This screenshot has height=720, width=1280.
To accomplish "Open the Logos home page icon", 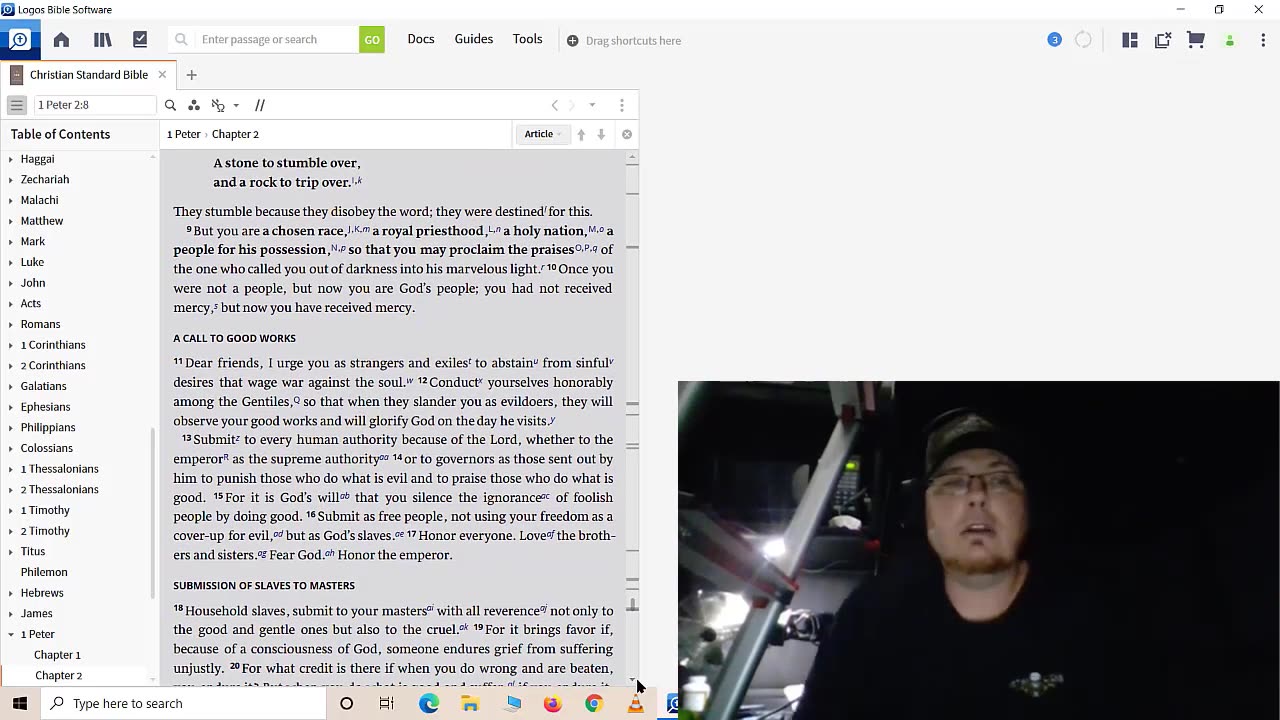I will [x=61, y=40].
